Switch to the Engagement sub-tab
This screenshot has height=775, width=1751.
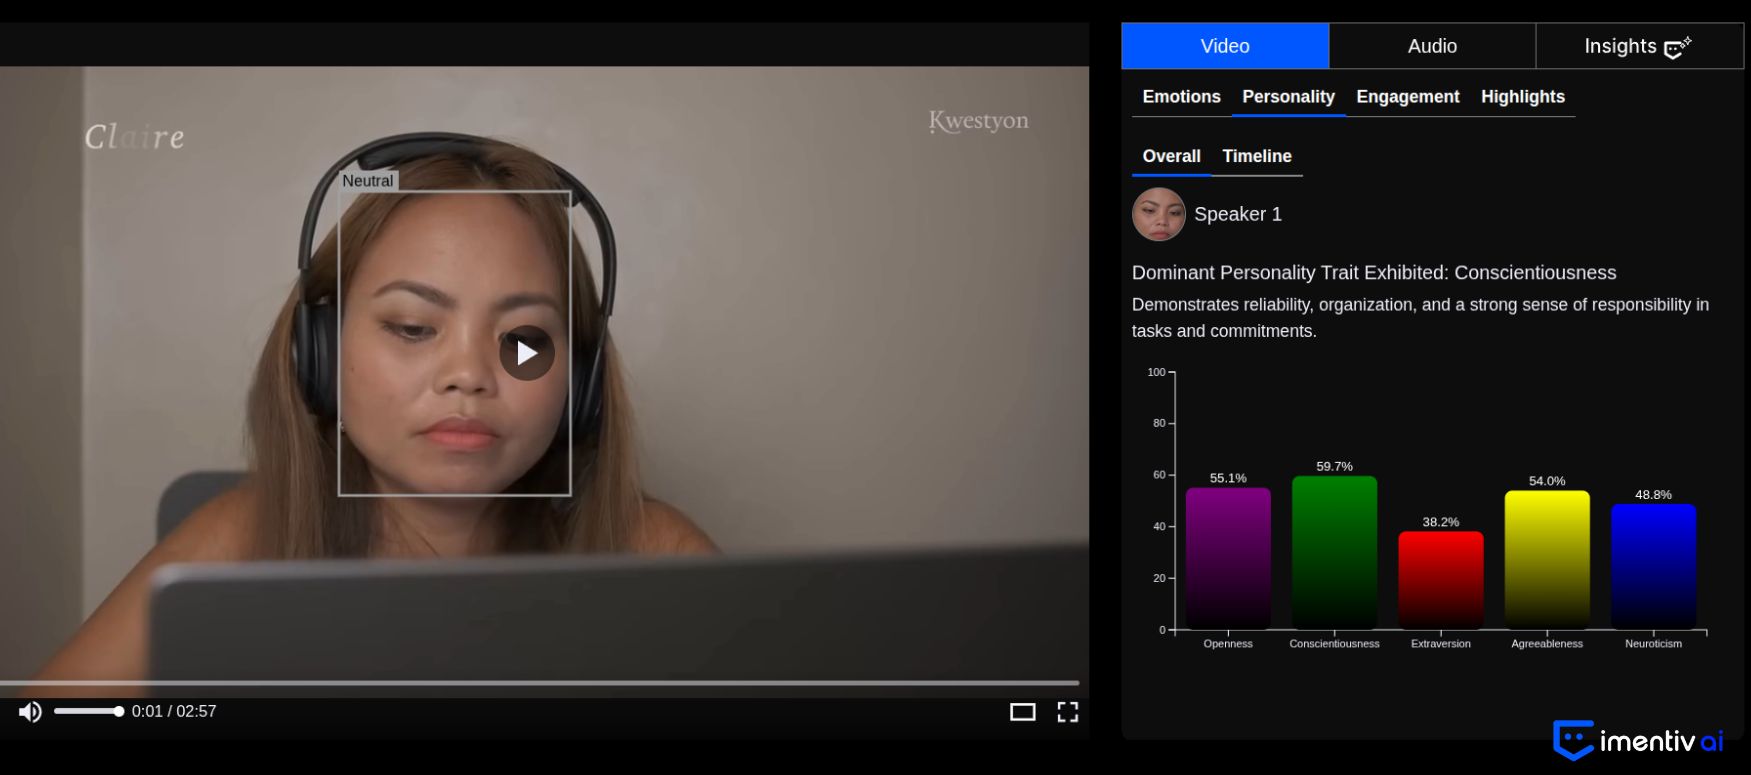[x=1407, y=97]
